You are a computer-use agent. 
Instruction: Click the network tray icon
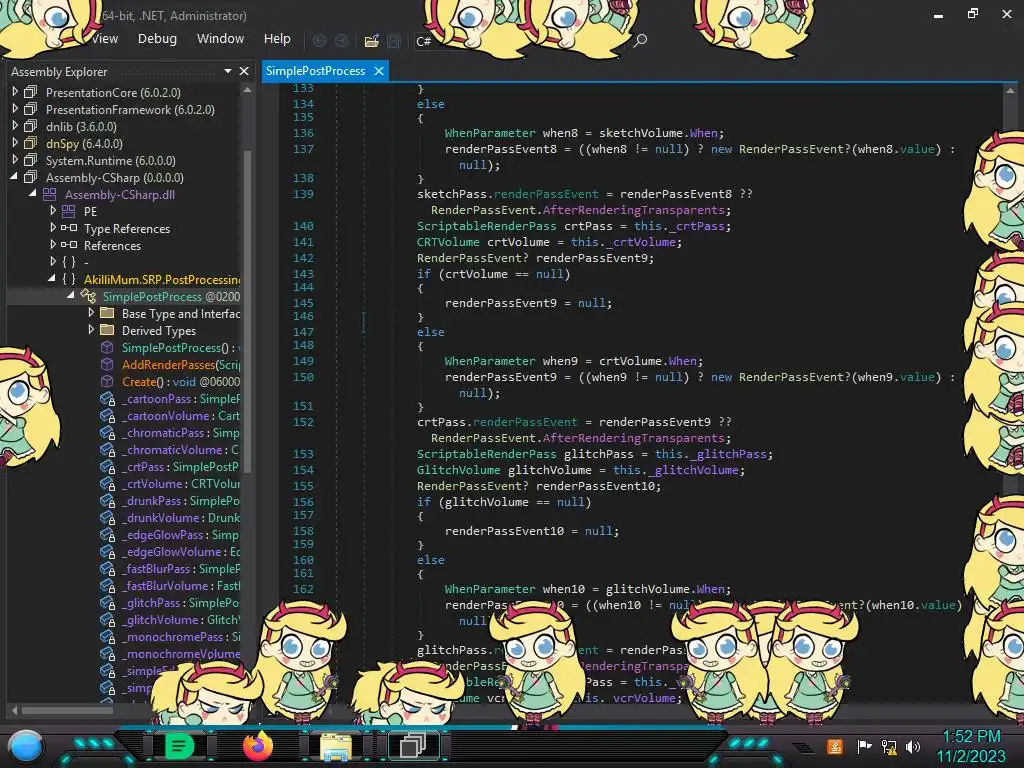click(889, 746)
